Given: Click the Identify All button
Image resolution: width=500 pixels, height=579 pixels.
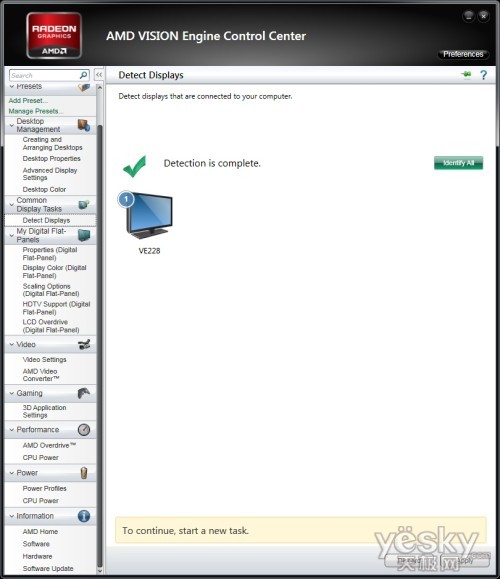Looking at the screenshot, I should (458, 163).
